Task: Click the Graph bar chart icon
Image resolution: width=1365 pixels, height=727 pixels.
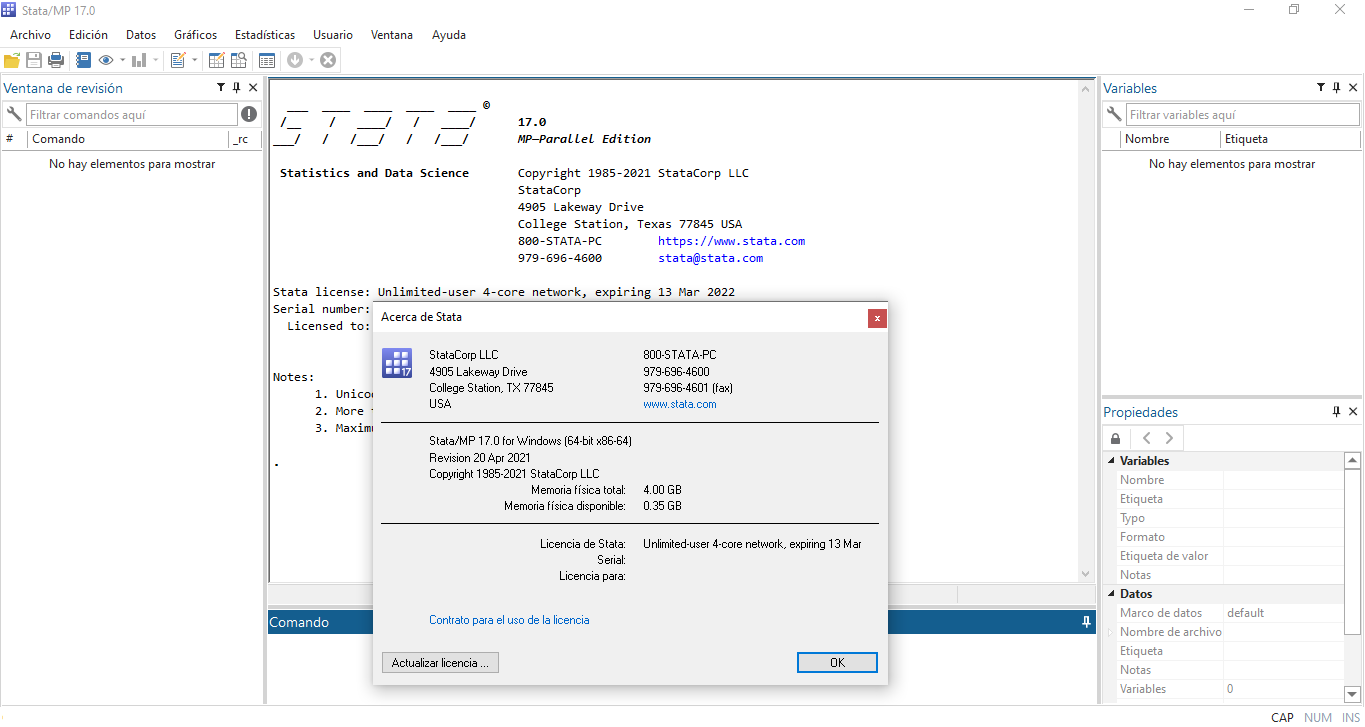Action: (x=139, y=60)
